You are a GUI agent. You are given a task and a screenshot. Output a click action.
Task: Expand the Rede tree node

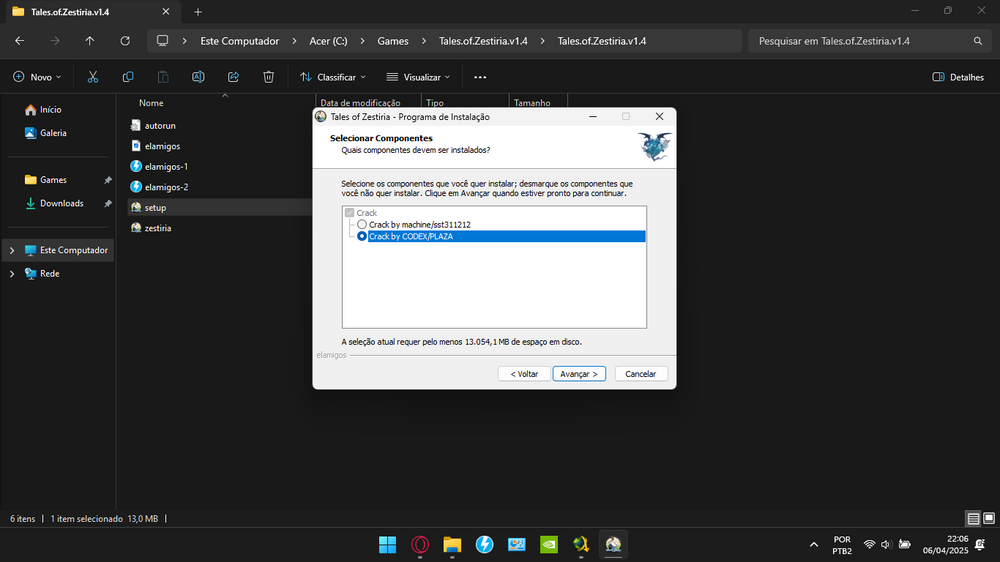coord(11,274)
